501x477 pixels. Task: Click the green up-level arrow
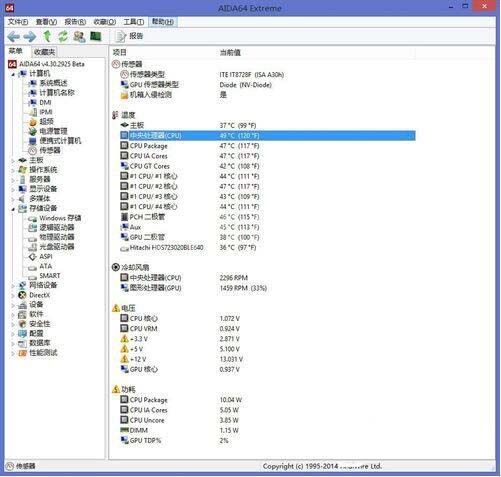pos(47,36)
